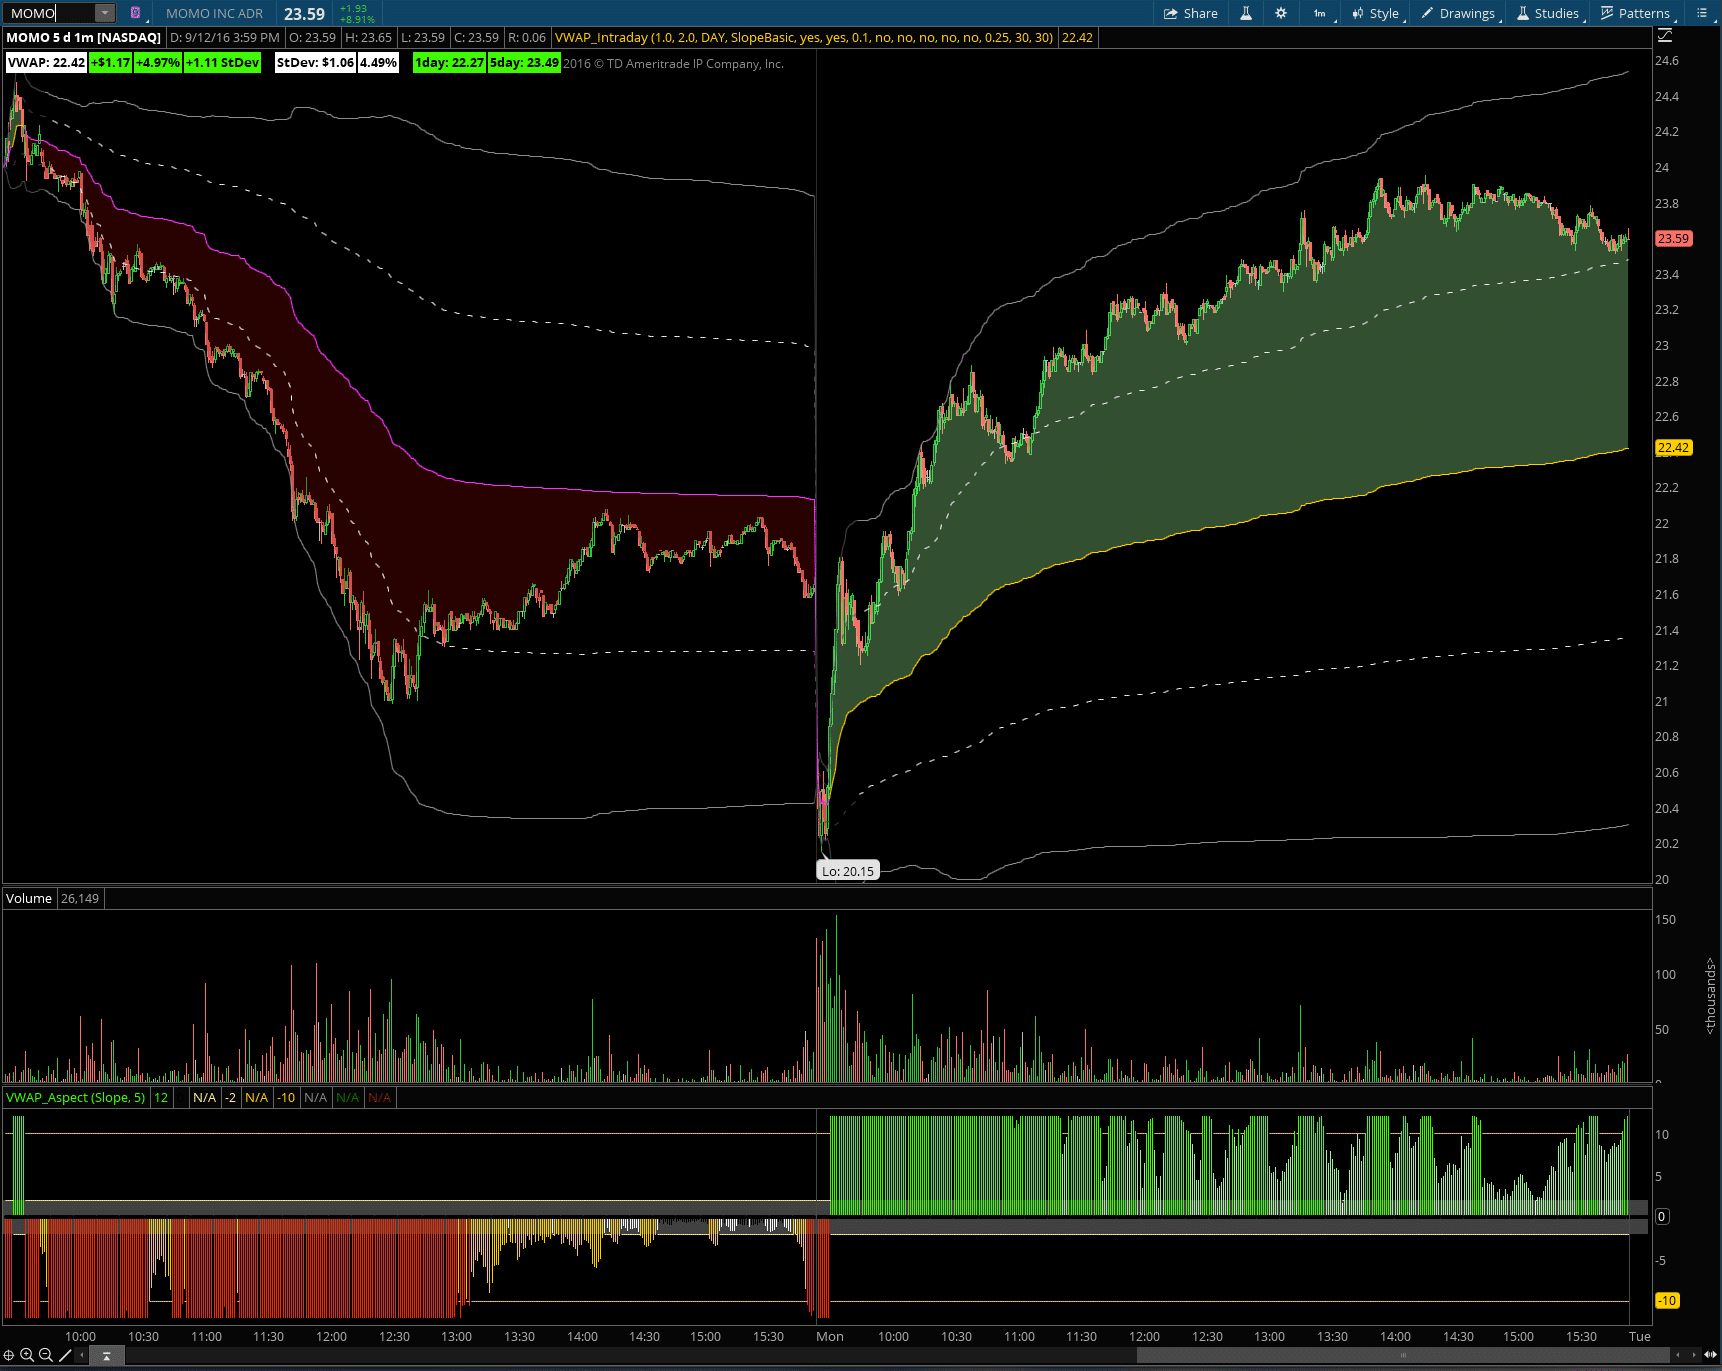
Task: Click the VWAP: 22.42 label
Action: click(x=46, y=62)
